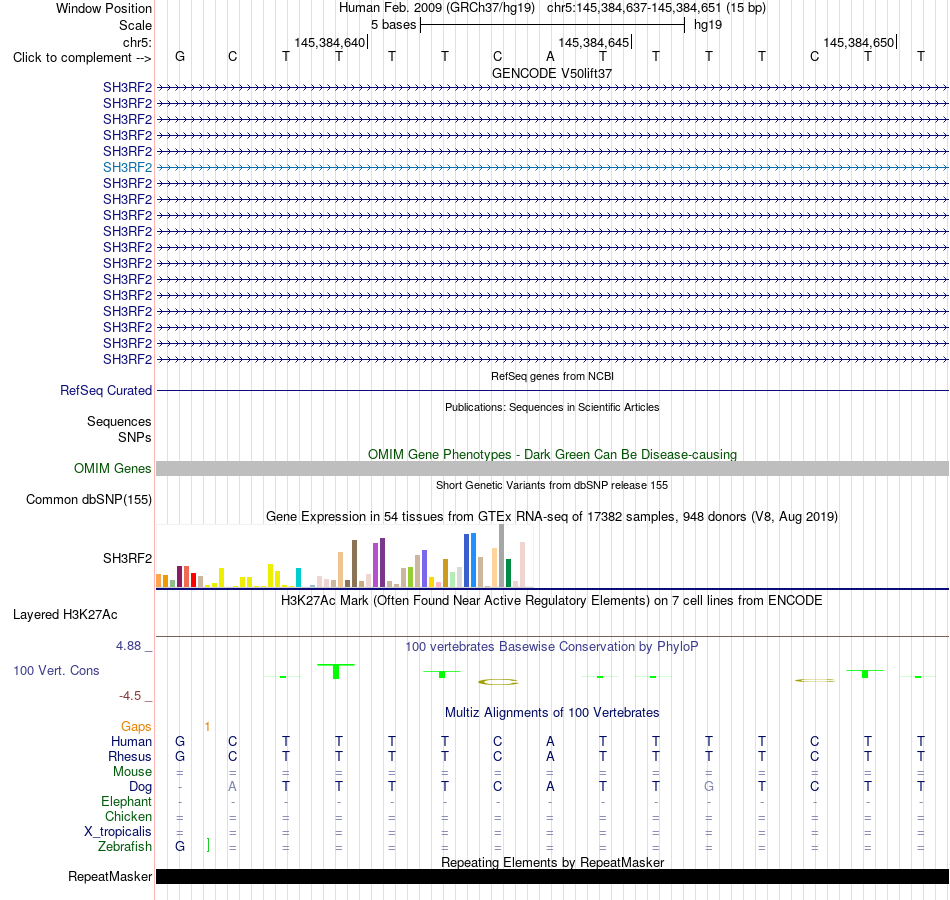Screen dimensions: 950x900
Task: Open the H3K27Ac Mark ENCODE track title
Action: coord(552,601)
